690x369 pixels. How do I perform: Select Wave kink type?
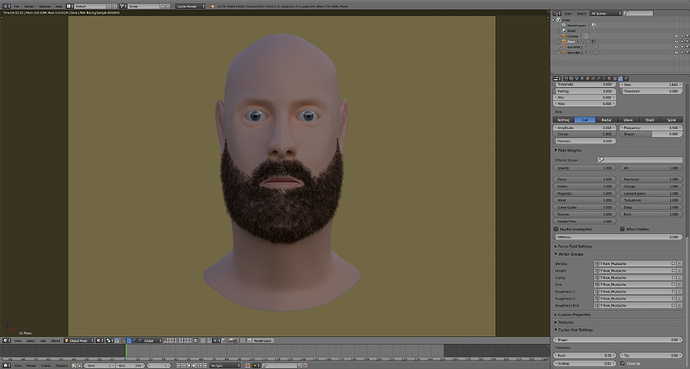(628, 120)
